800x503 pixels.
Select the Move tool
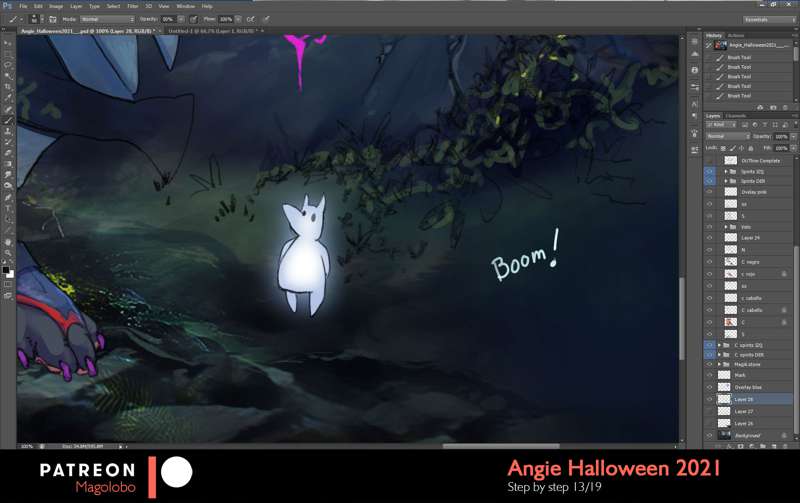tap(8, 44)
